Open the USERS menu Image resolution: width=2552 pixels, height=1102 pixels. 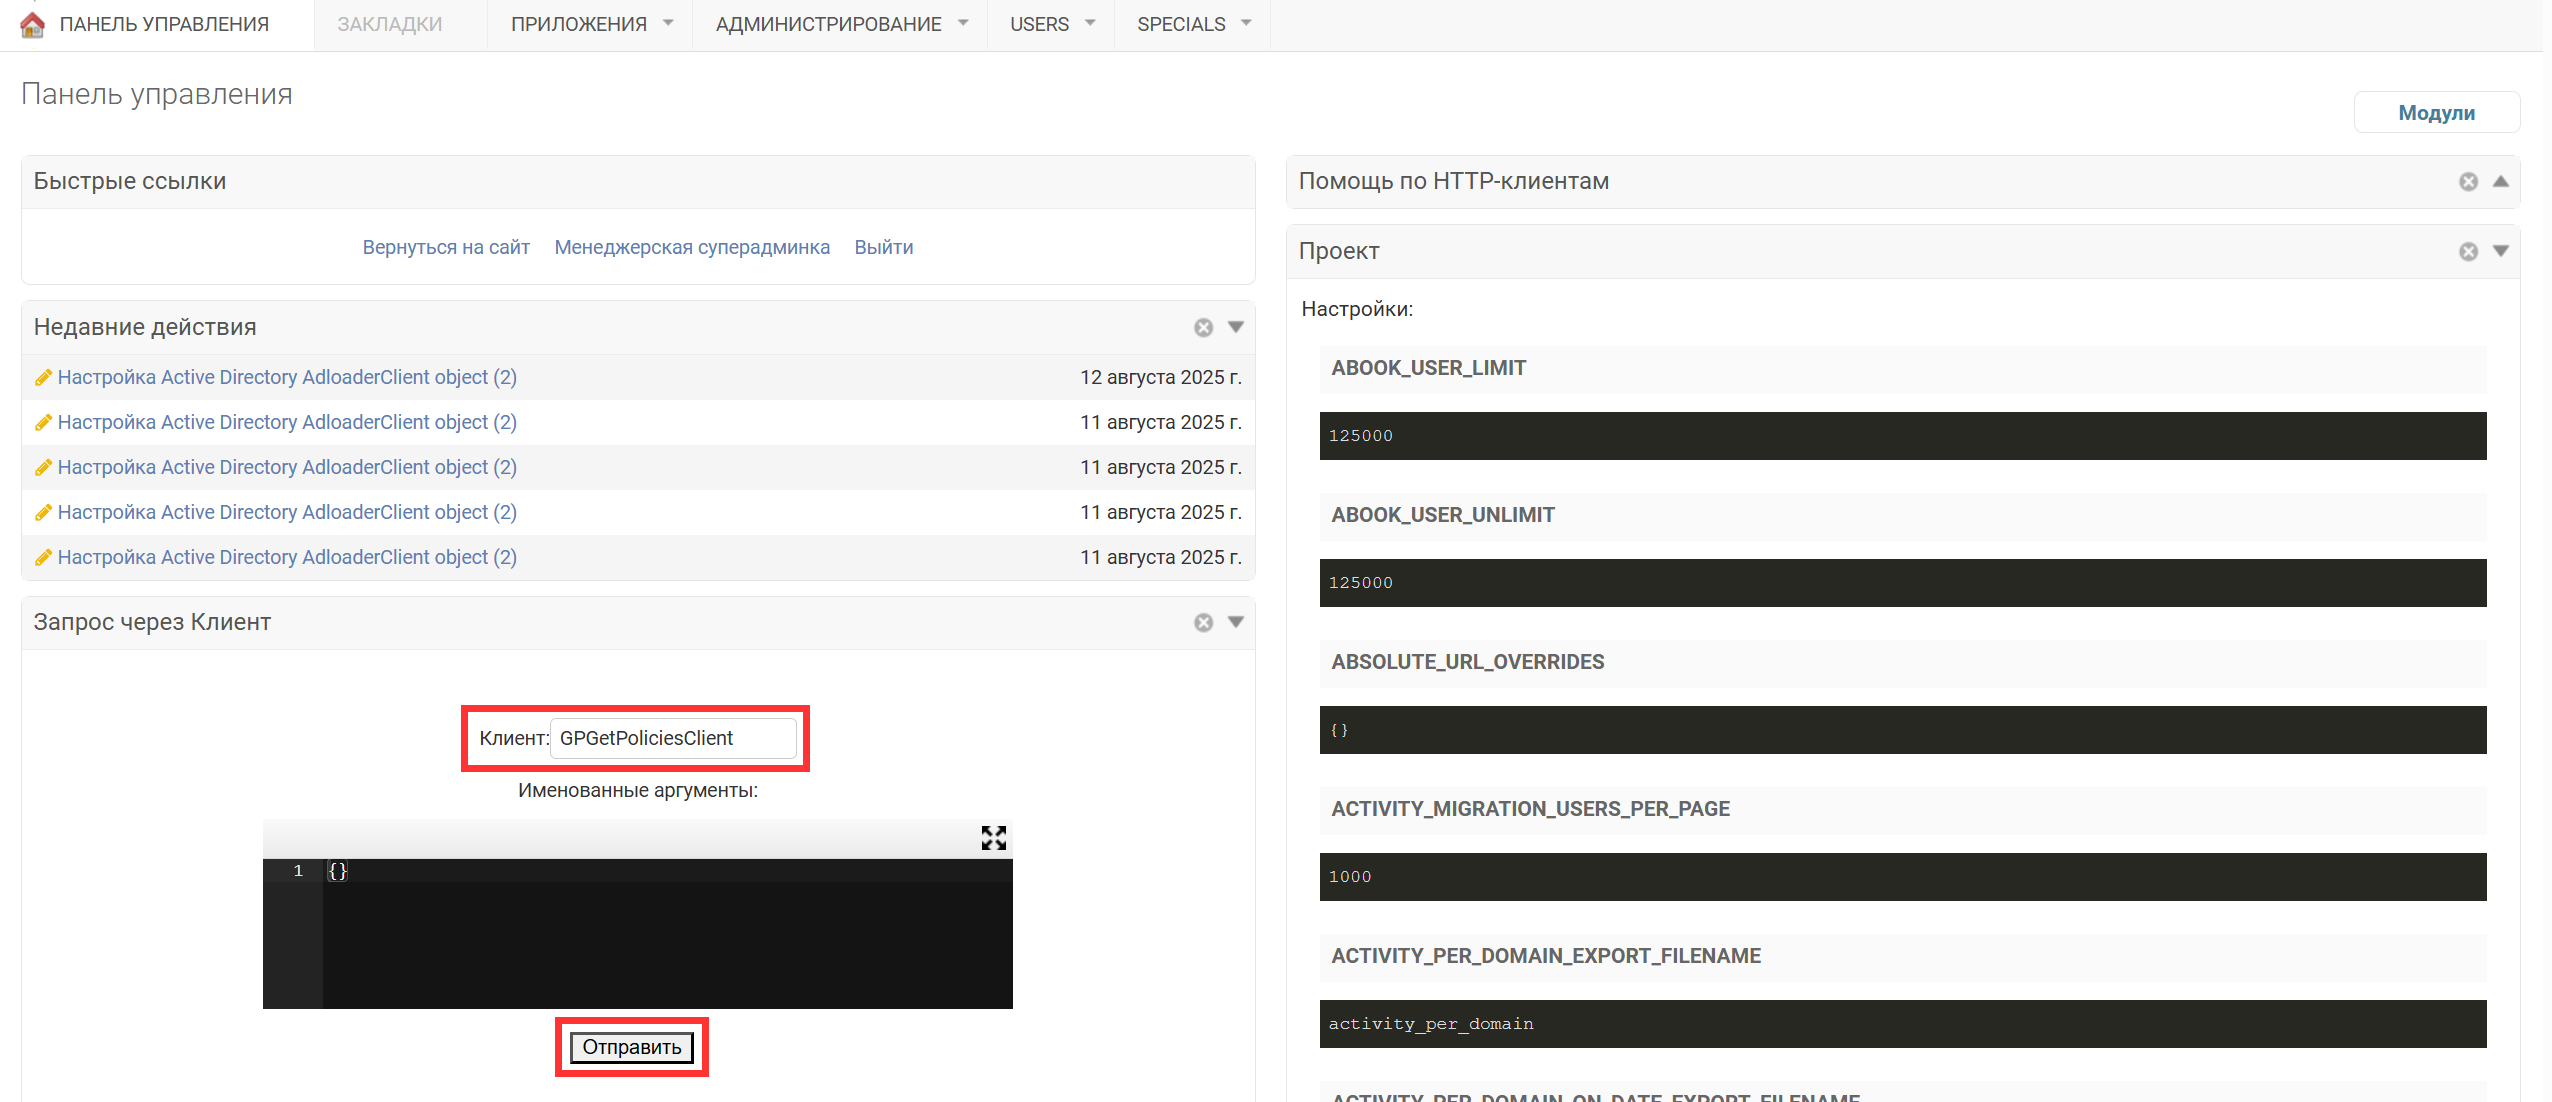click(1051, 24)
